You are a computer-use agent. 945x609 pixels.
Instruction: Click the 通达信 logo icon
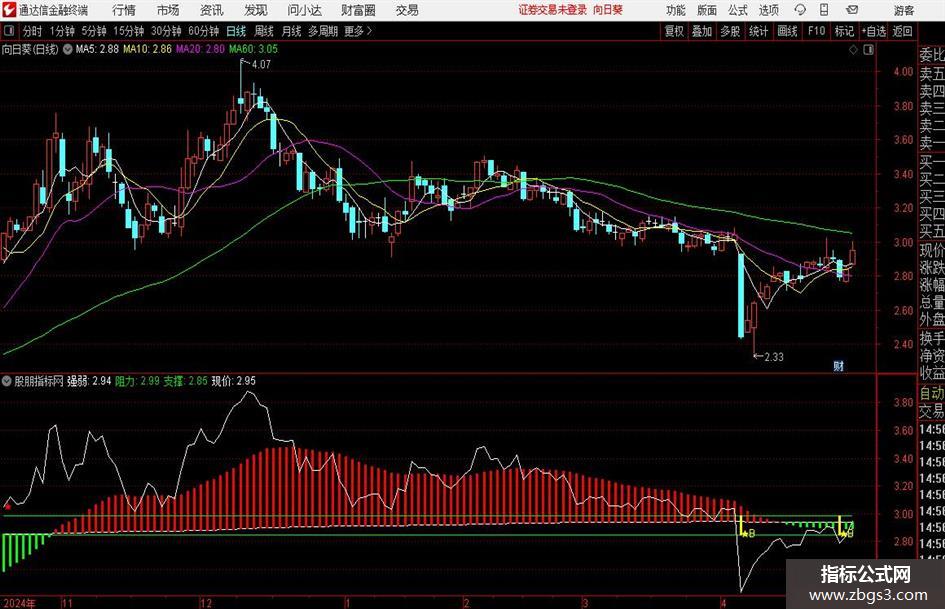point(8,10)
